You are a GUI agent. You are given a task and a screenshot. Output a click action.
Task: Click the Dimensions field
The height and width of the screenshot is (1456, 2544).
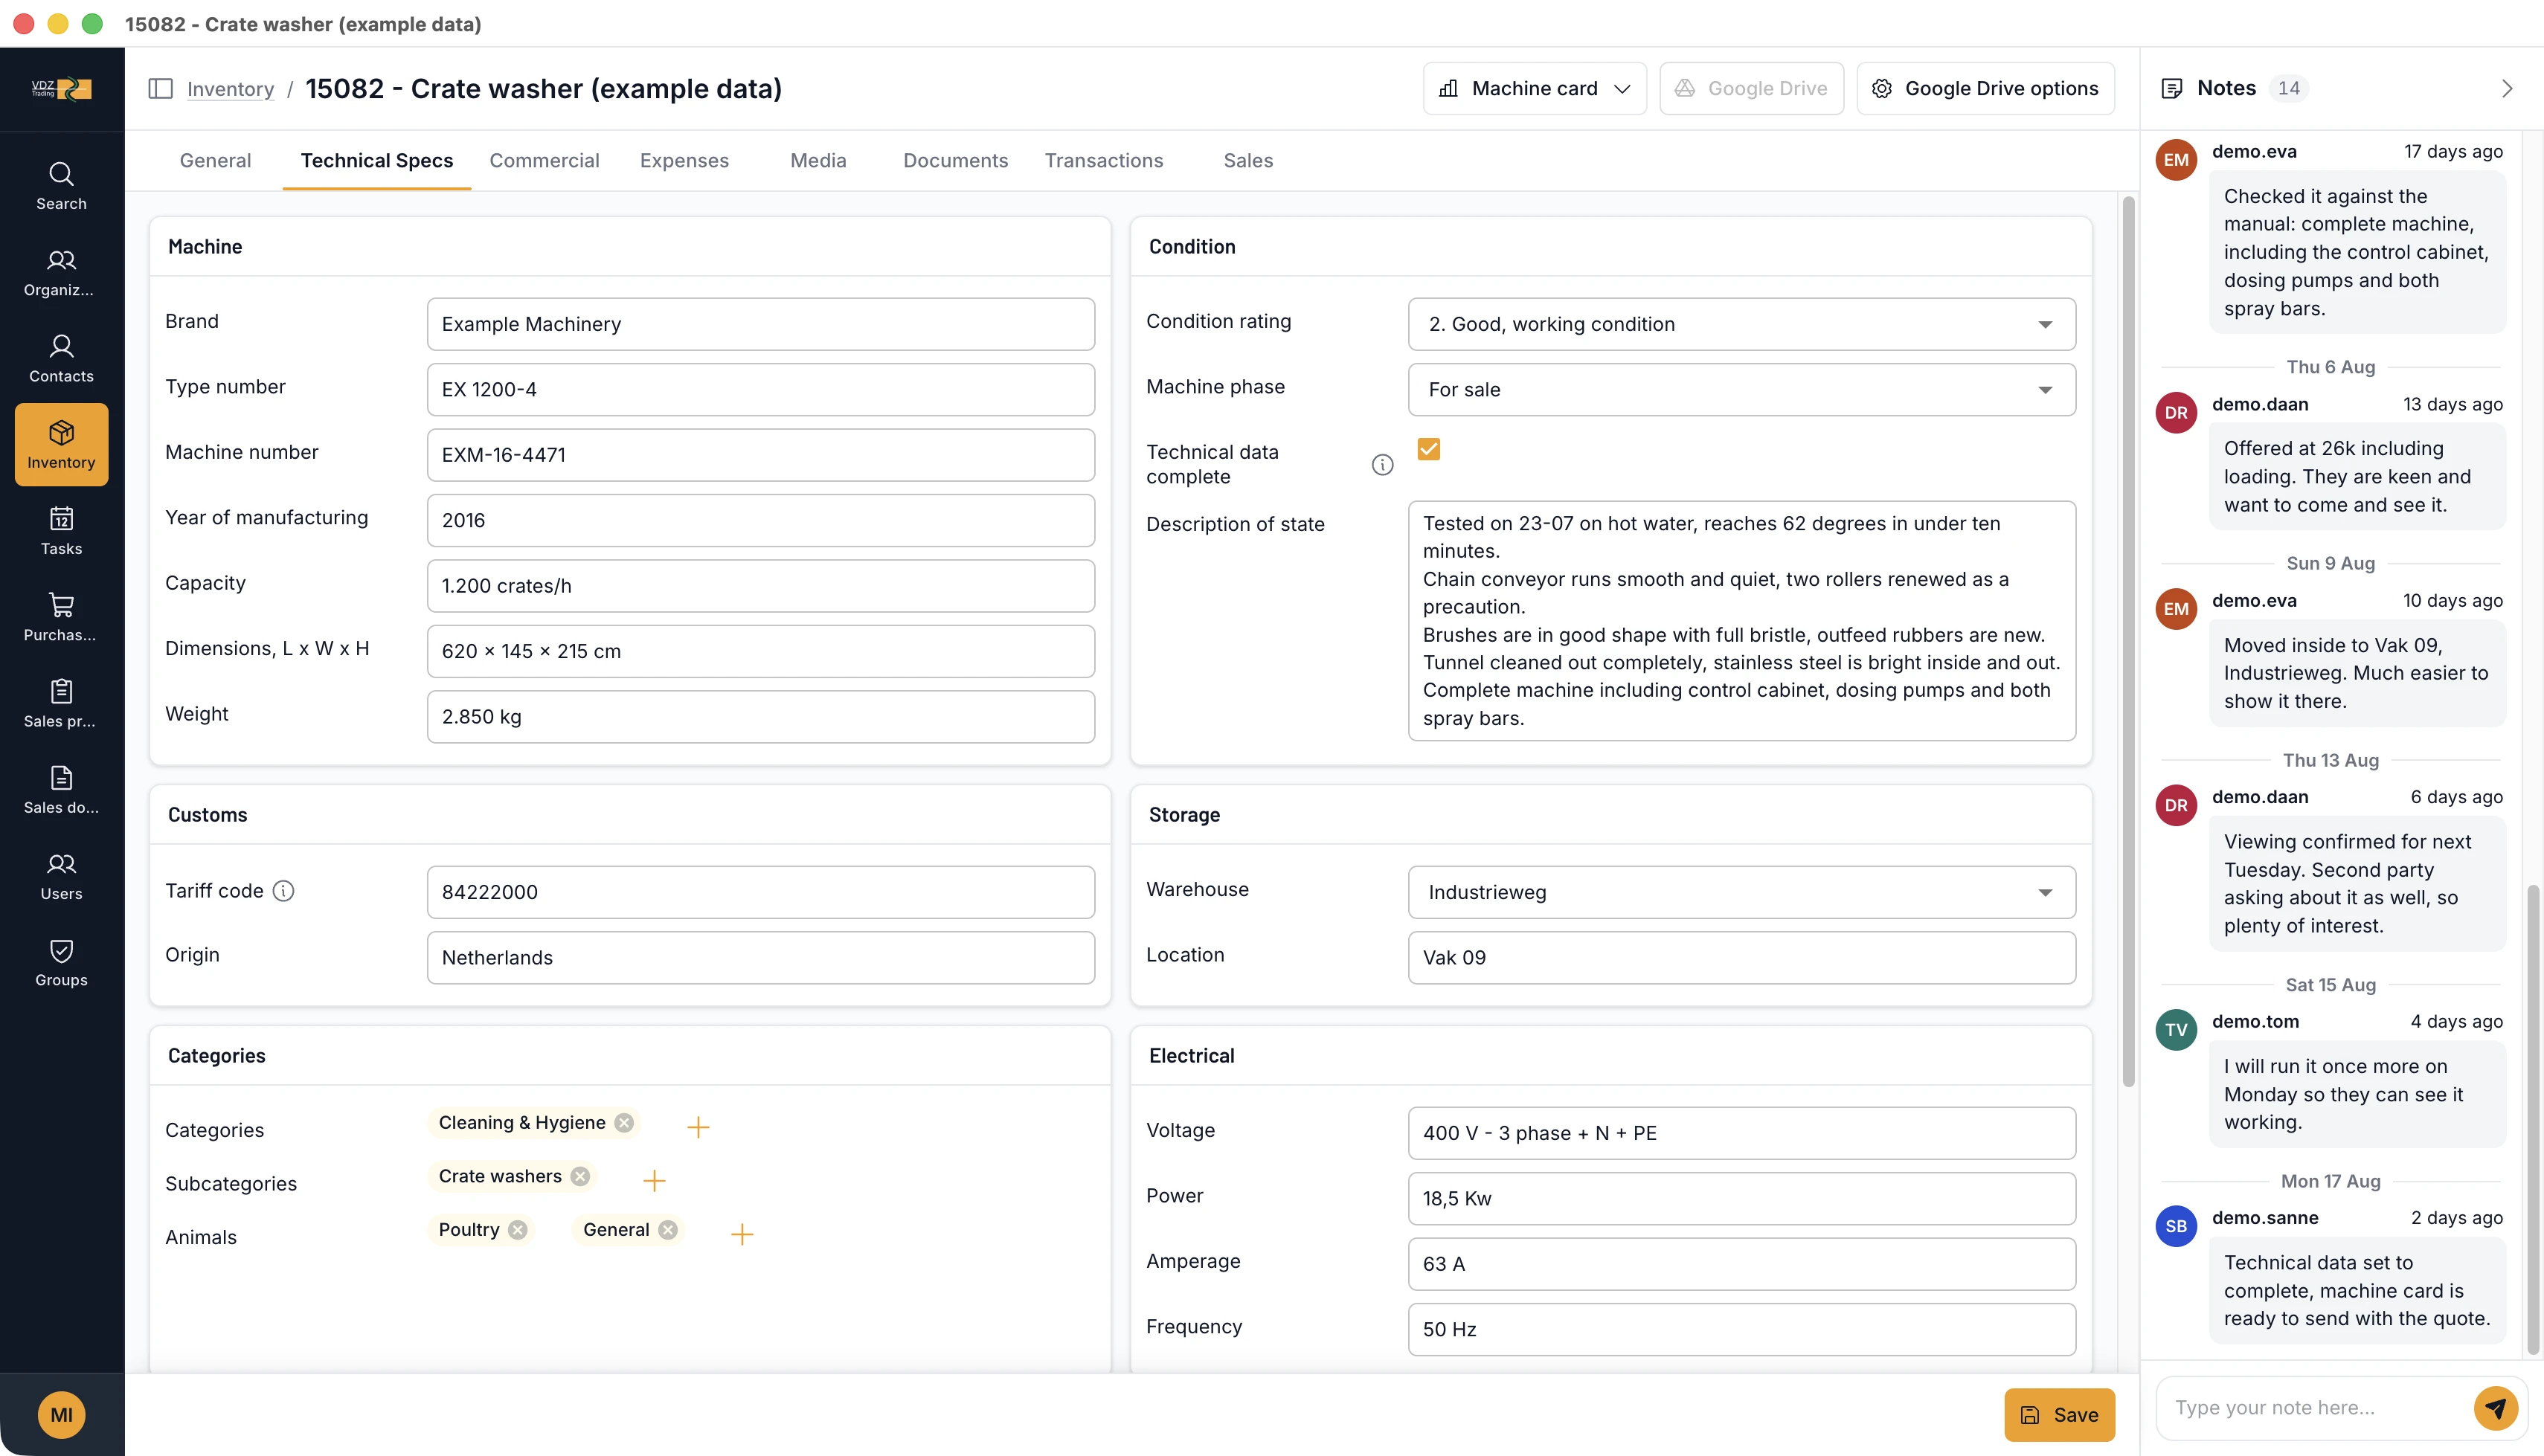tap(760, 651)
